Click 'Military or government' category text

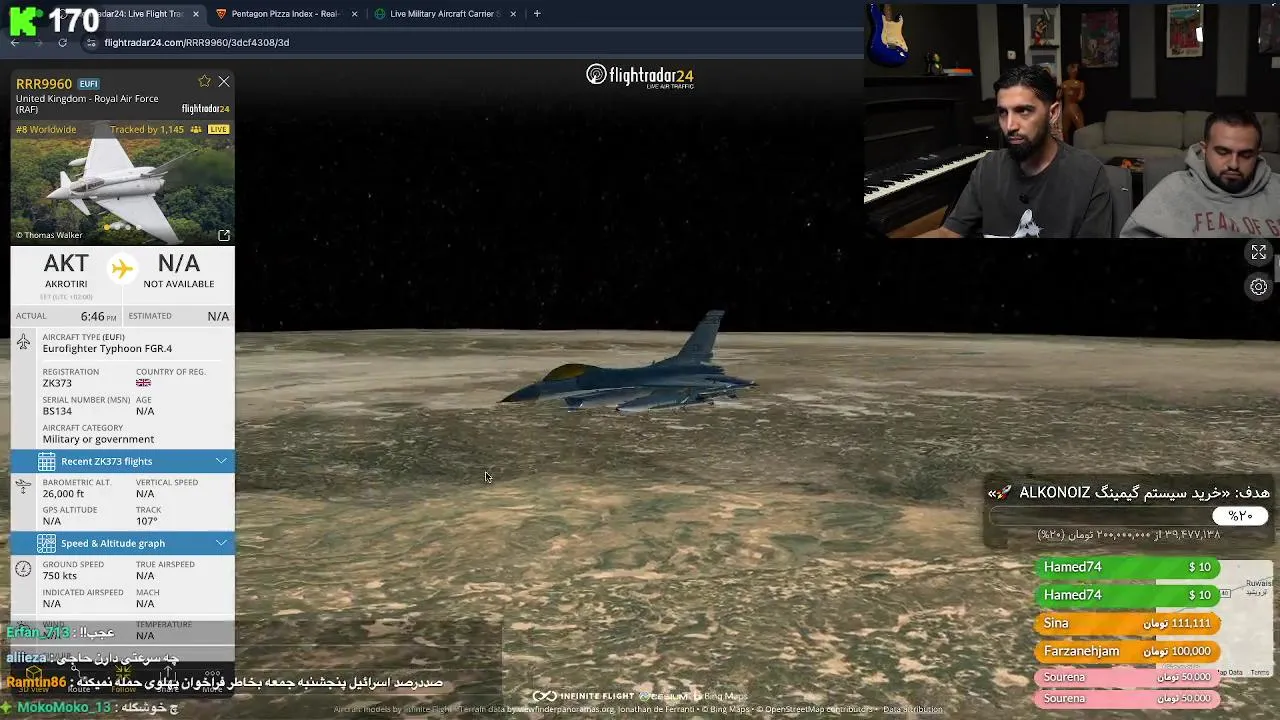[98, 439]
